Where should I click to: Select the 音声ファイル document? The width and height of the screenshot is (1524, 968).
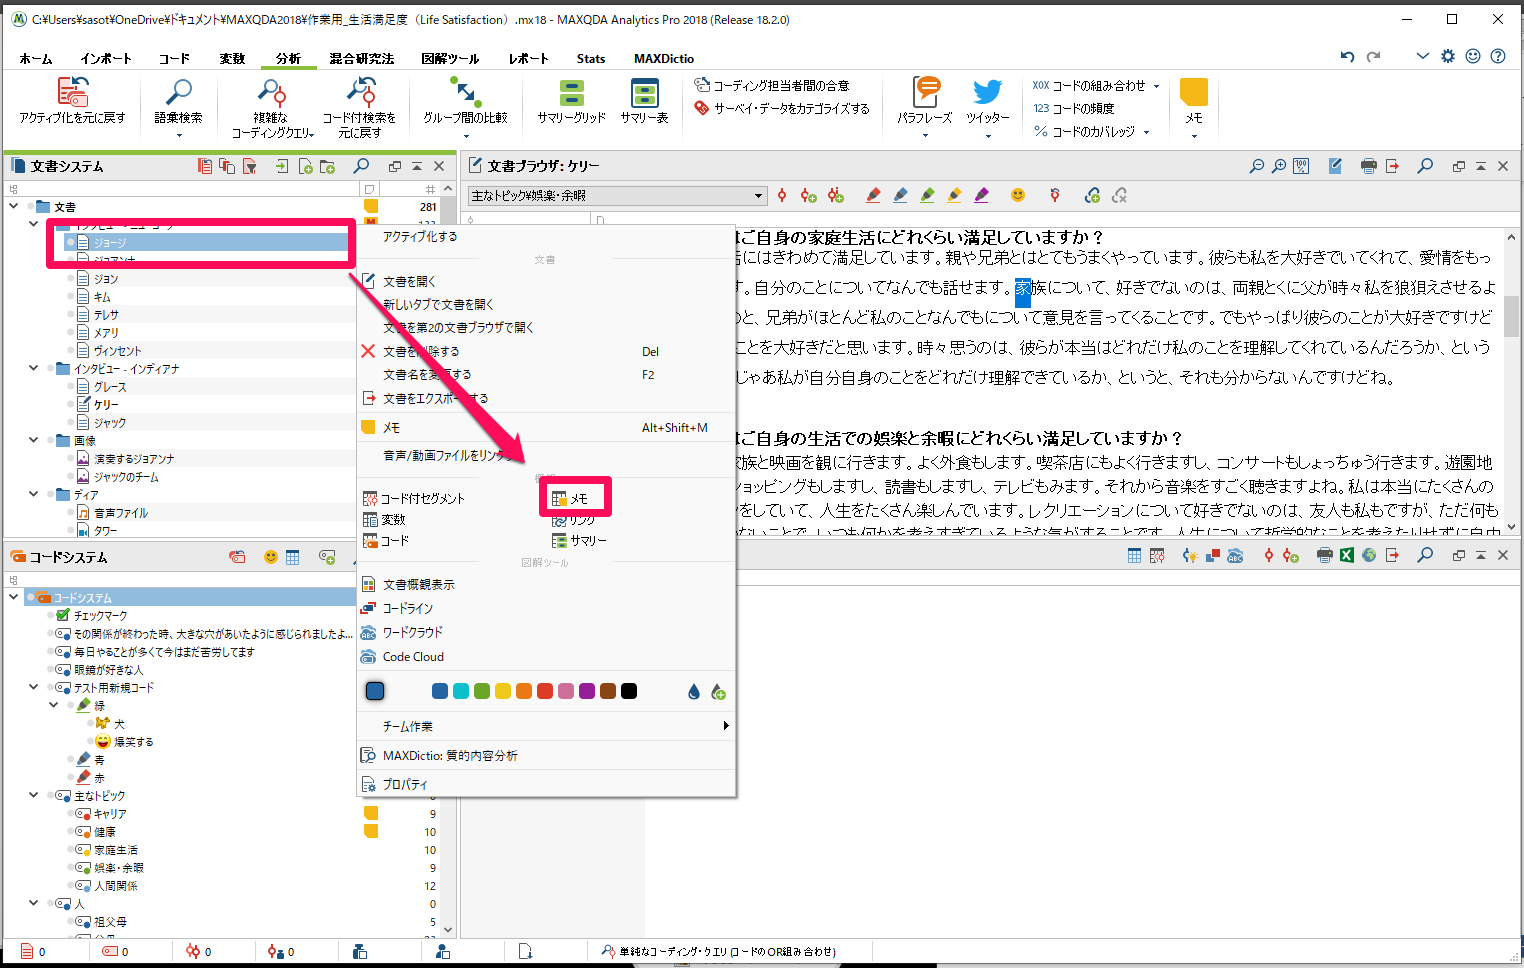point(121,513)
